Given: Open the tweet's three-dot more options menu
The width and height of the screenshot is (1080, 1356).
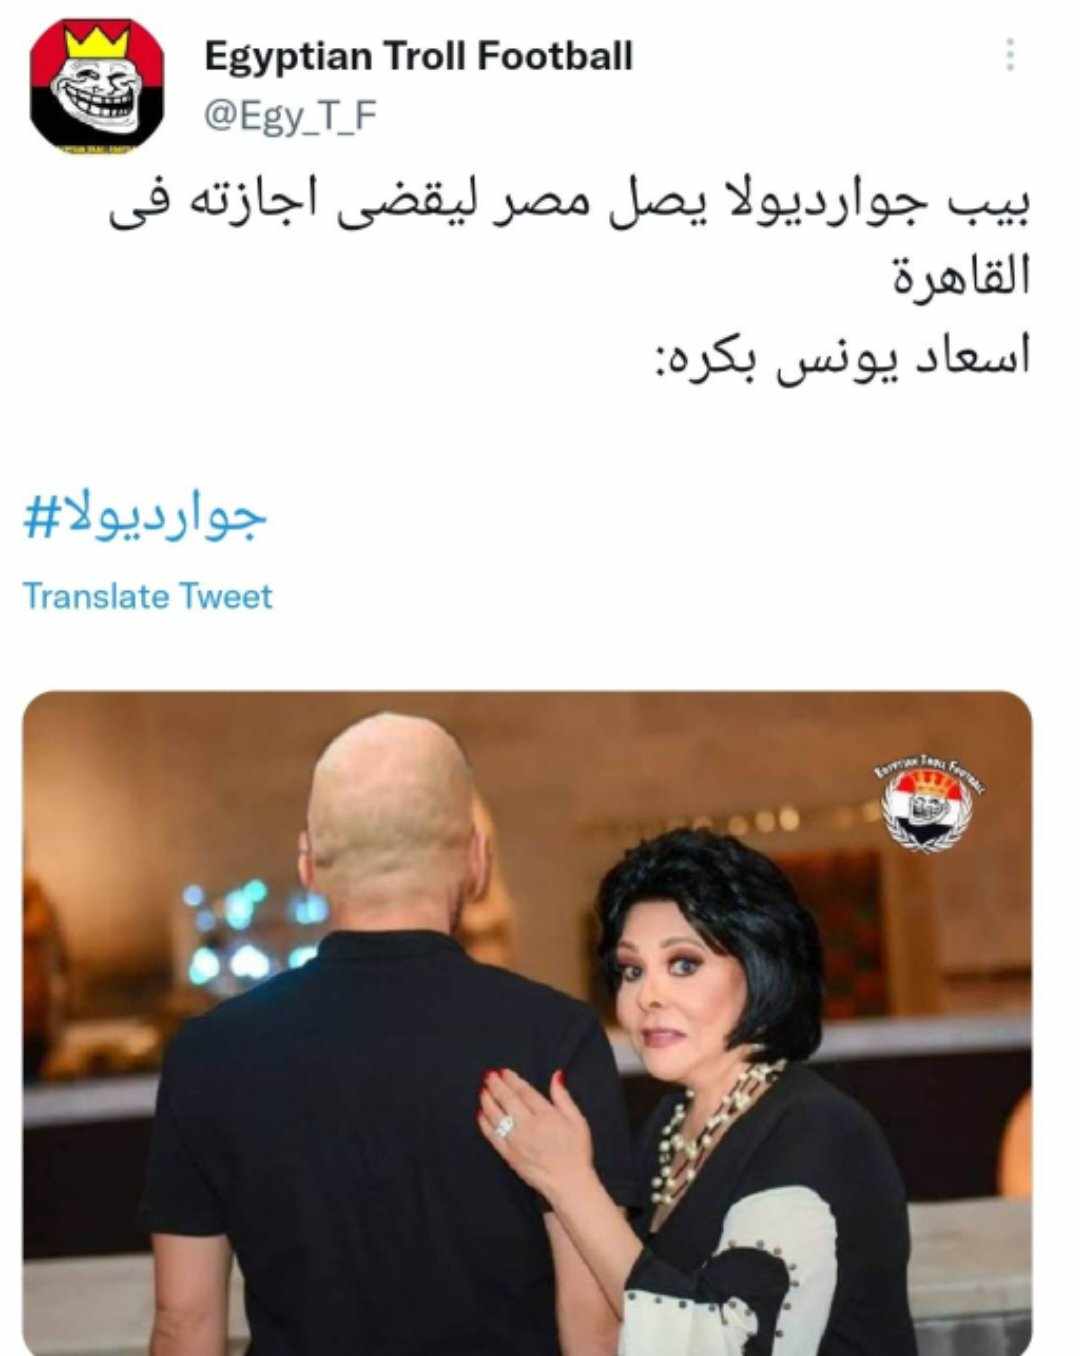Looking at the screenshot, I should [x=1010, y=55].
